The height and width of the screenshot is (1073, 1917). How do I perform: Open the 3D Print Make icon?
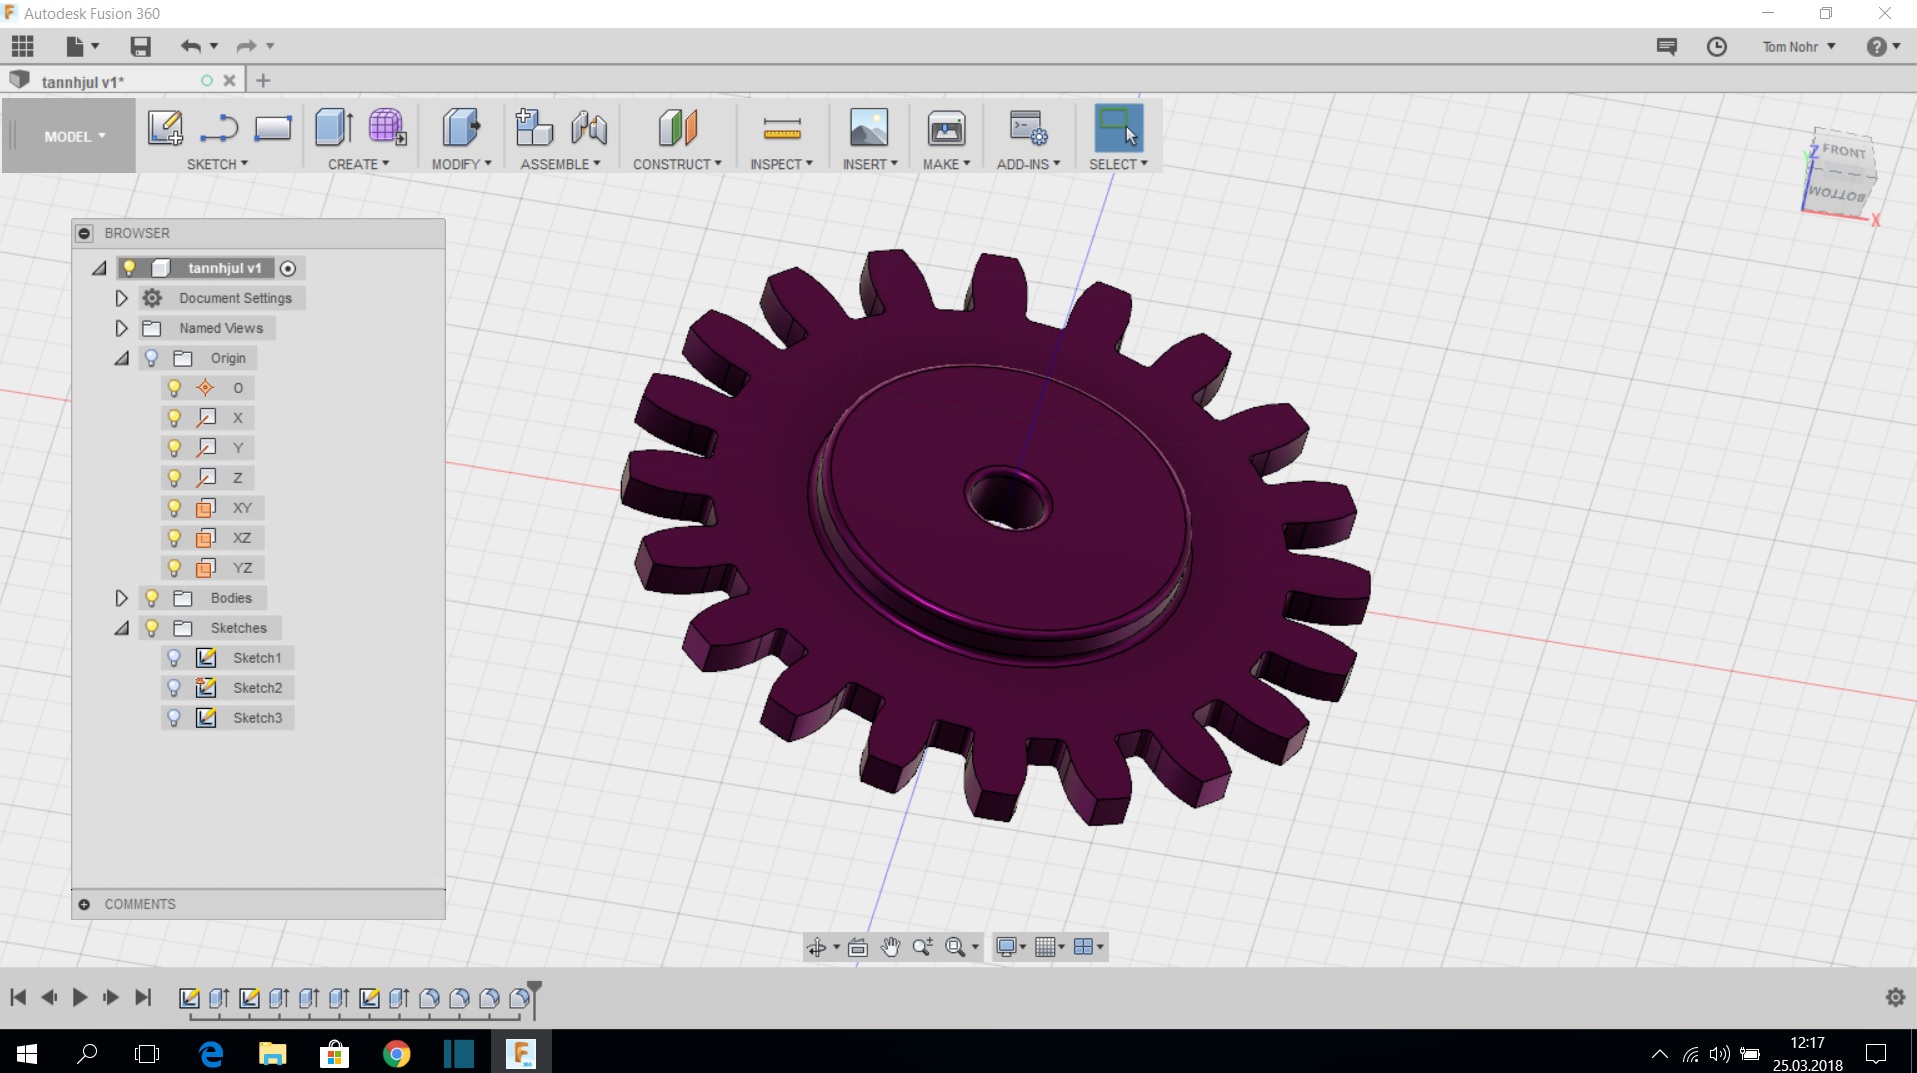pos(945,129)
